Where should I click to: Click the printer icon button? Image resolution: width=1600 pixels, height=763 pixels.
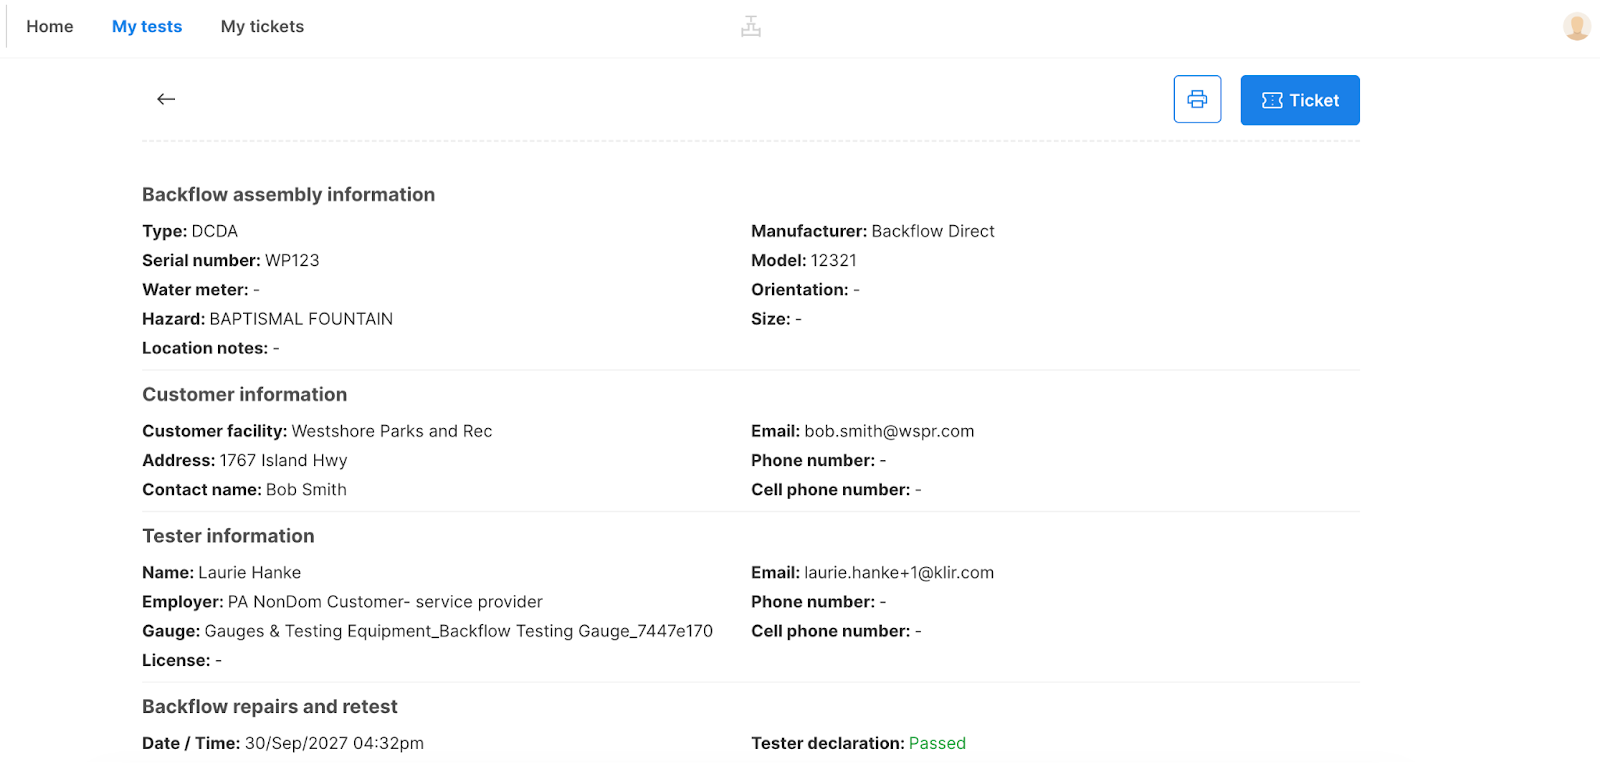pyautogui.click(x=1197, y=99)
